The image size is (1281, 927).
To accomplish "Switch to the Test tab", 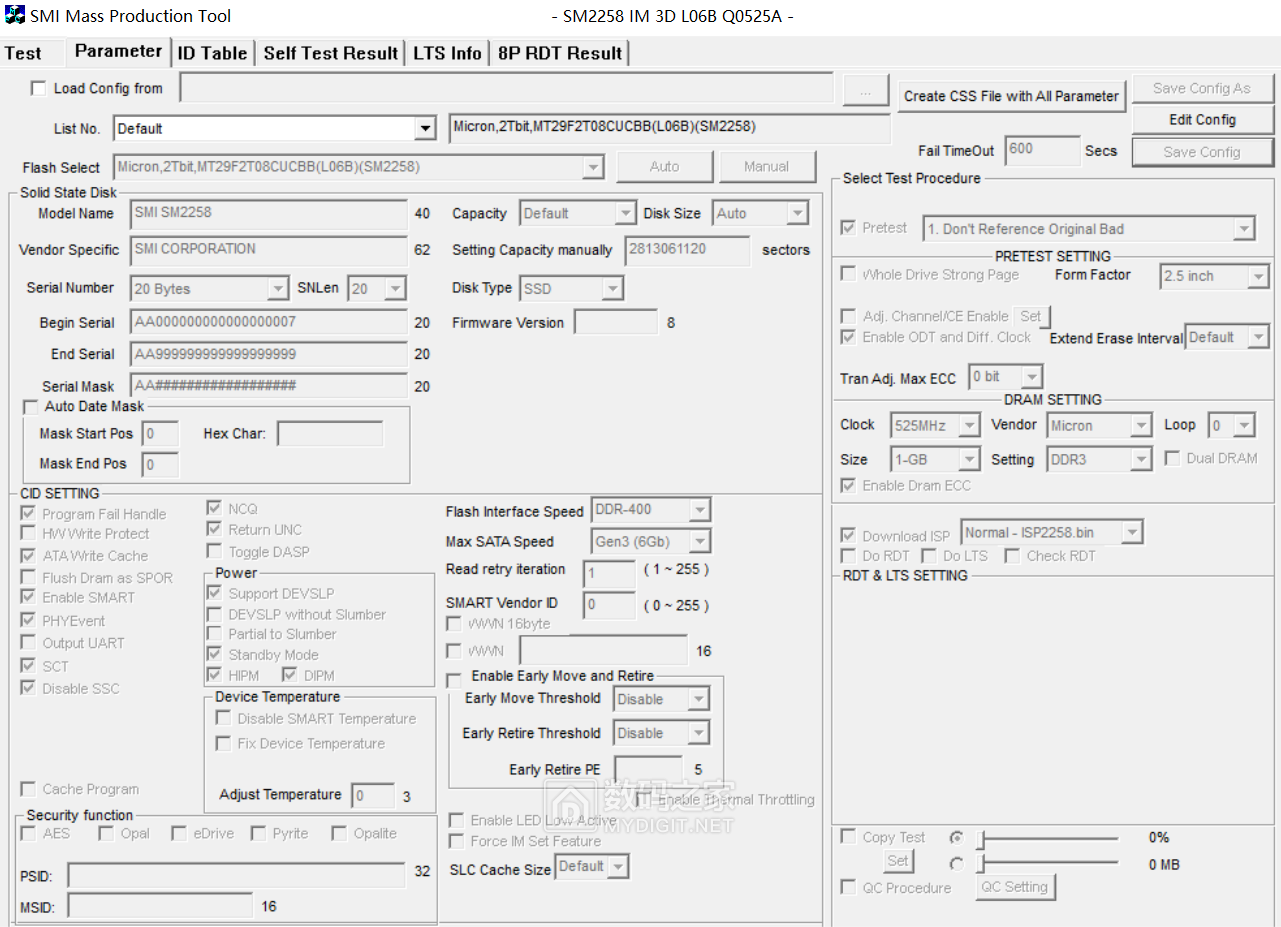I will [23, 53].
